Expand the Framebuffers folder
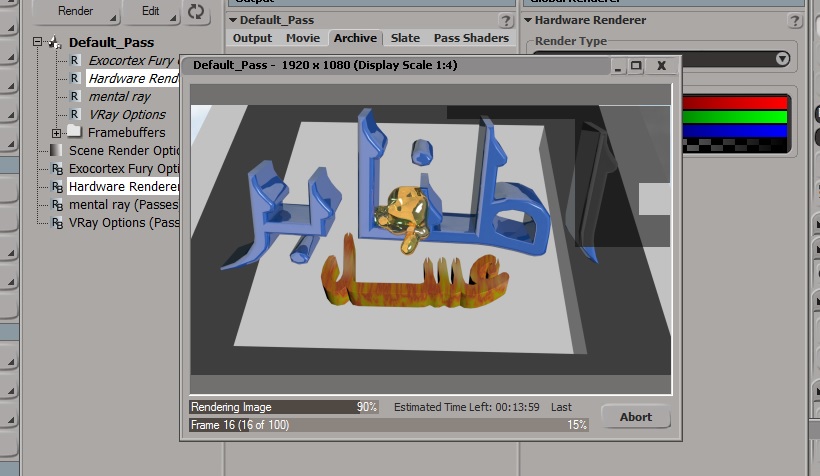This screenshot has width=820, height=476. pos(56,133)
